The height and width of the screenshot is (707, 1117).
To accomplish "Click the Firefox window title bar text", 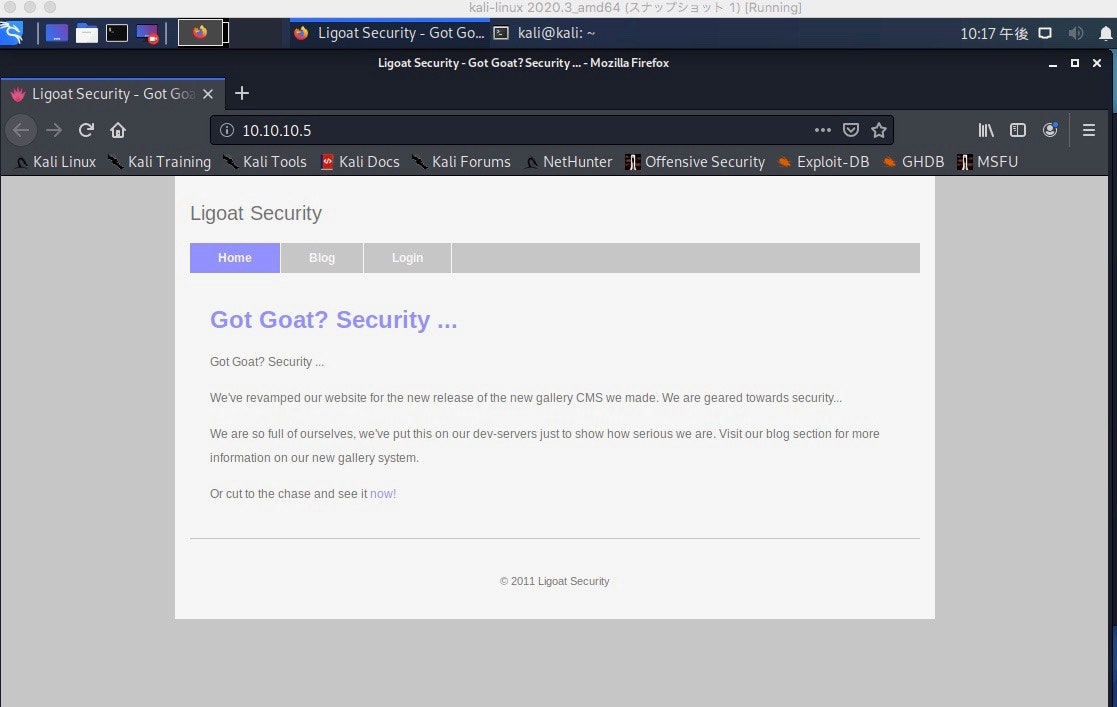I will click(x=523, y=63).
